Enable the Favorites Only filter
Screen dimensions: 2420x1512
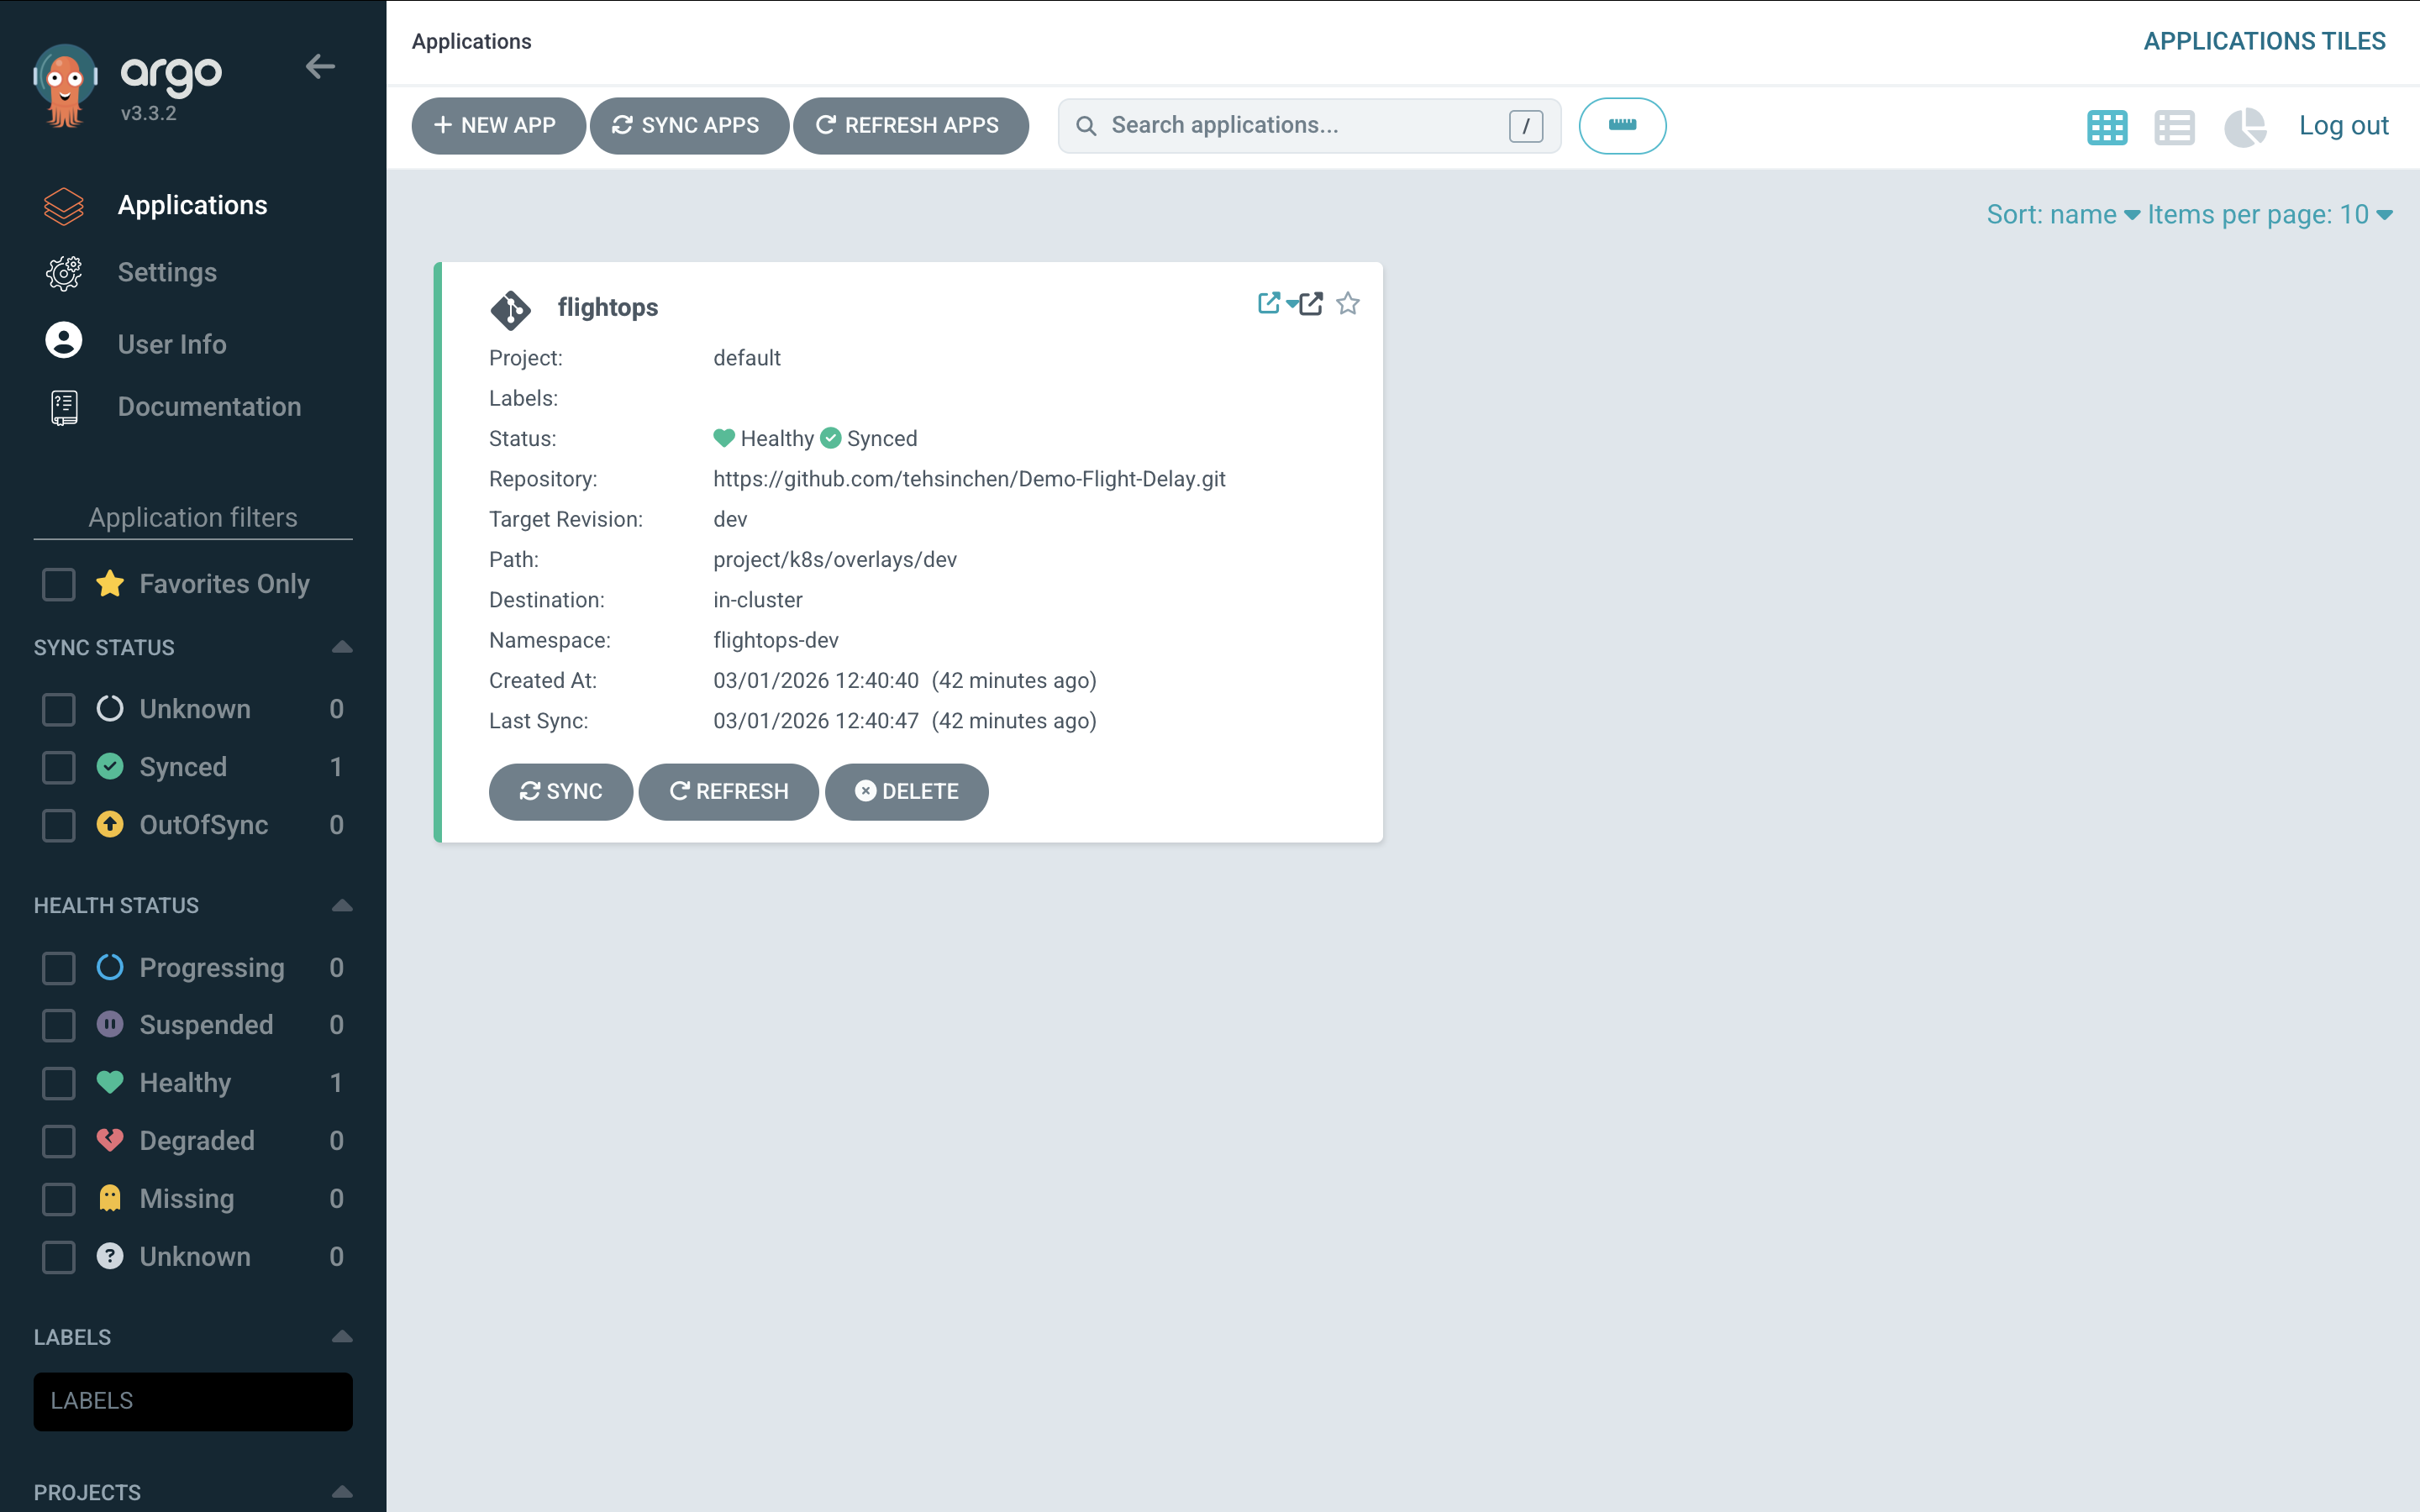pos(58,584)
